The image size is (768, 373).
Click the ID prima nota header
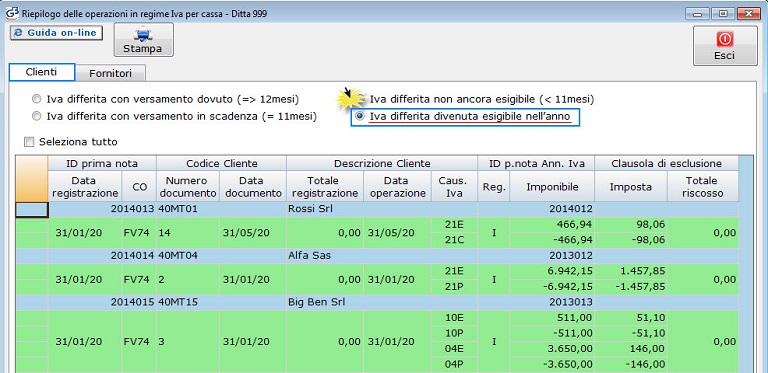pyautogui.click(x=102, y=163)
